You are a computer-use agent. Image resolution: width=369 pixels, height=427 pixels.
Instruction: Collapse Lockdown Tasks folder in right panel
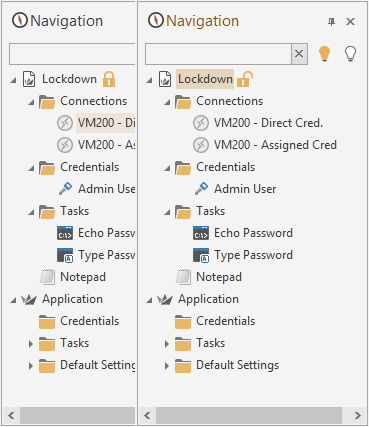(167, 212)
